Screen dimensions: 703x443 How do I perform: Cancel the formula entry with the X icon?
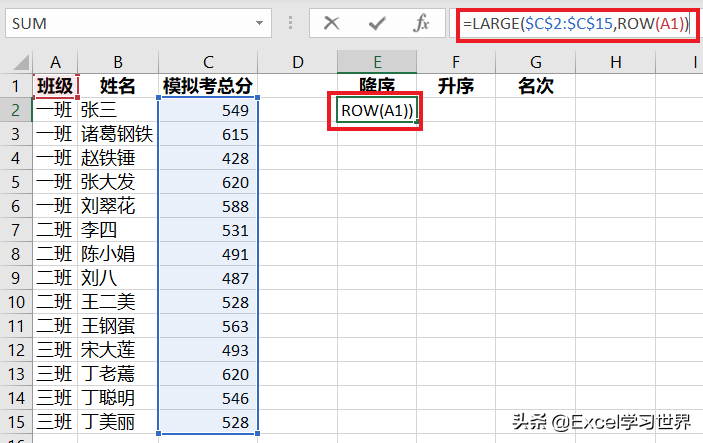tap(331, 23)
